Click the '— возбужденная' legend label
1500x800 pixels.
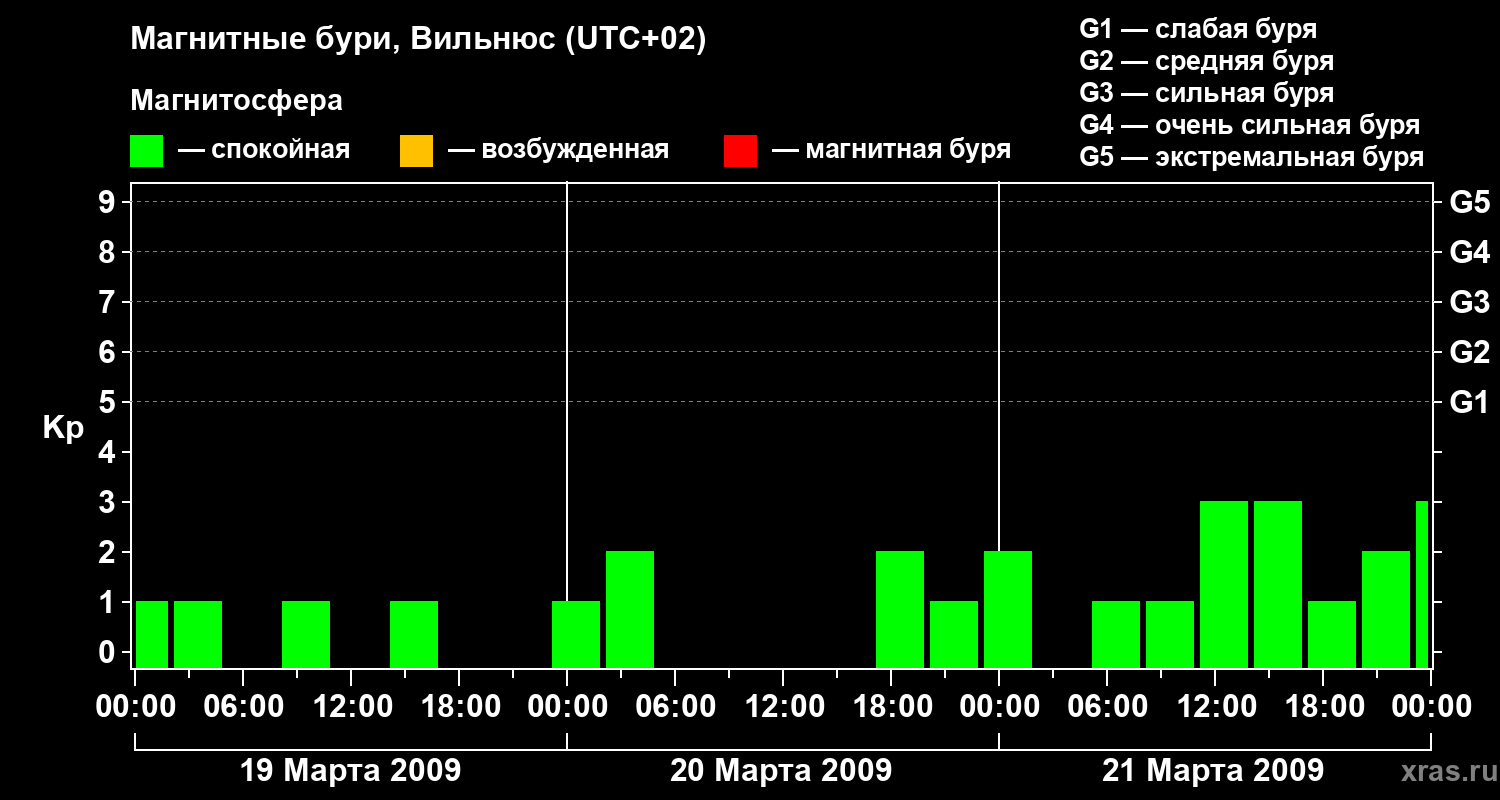(x=558, y=150)
